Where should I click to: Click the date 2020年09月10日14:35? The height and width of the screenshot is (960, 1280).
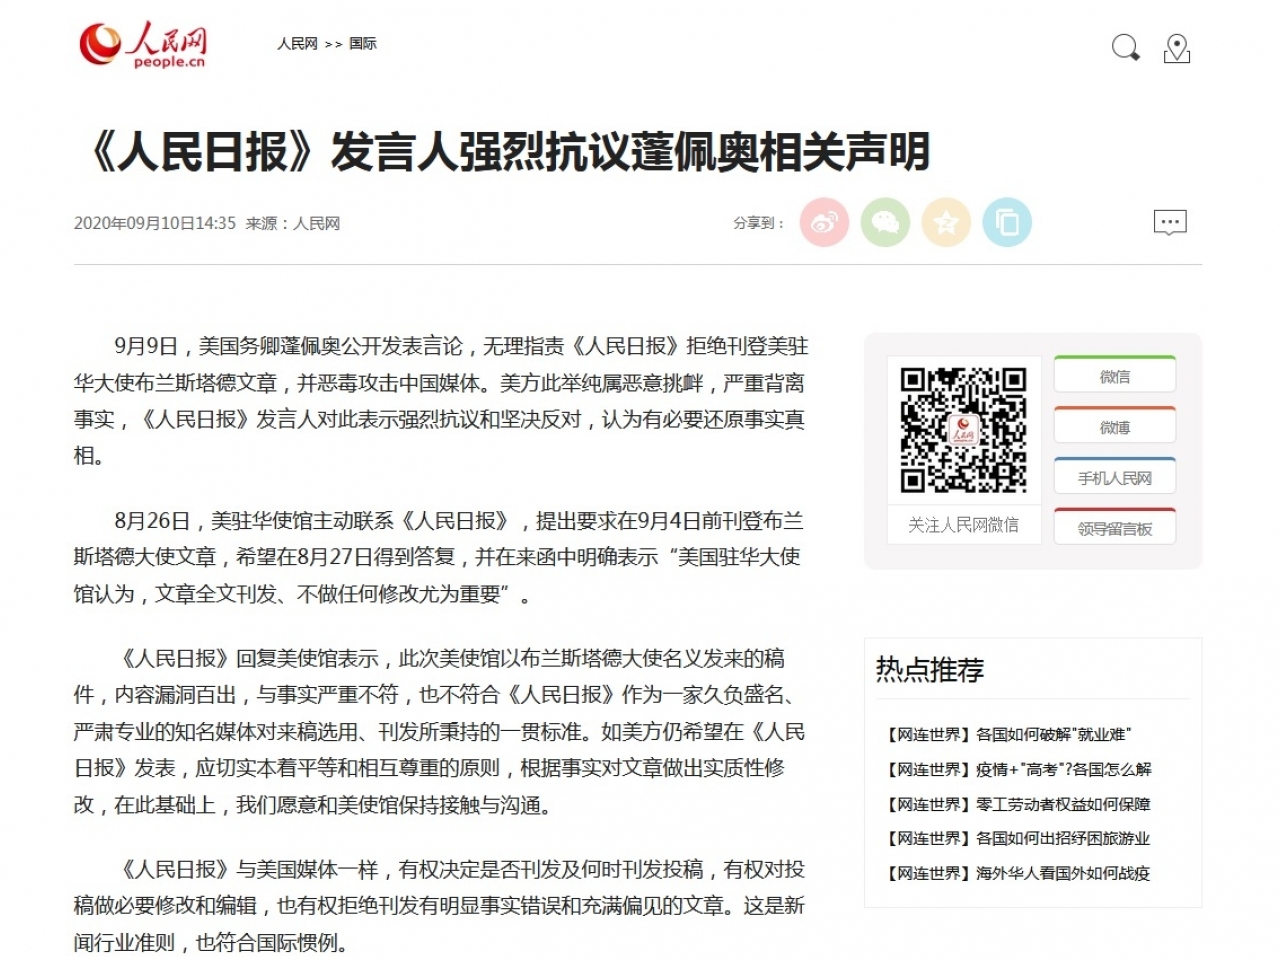pos(155,223)
